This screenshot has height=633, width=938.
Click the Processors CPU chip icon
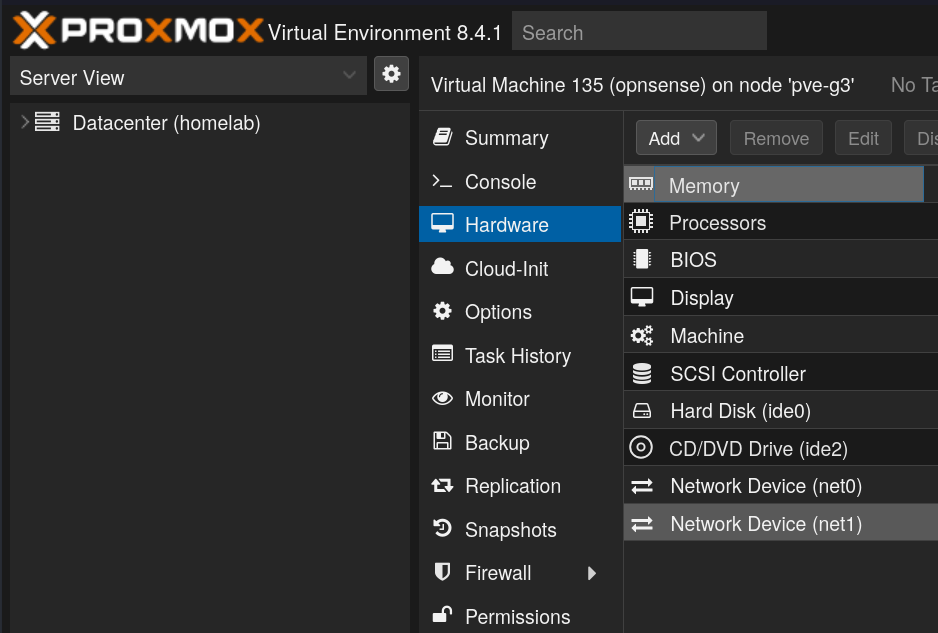[x=641, y=222]
